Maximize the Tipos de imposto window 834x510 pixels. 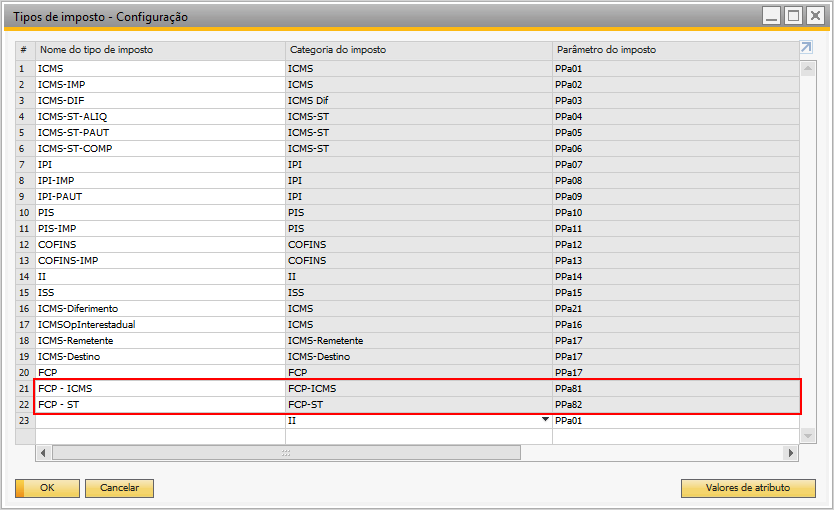793,16
